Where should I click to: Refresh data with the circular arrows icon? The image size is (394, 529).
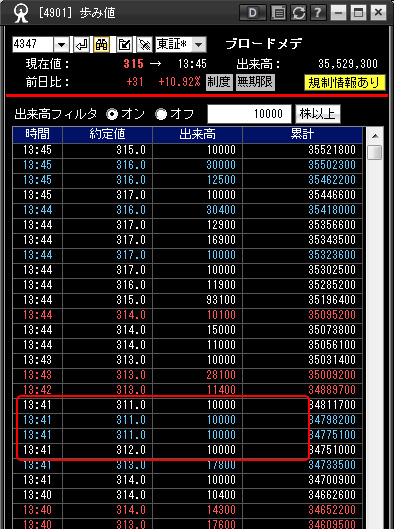click(298, 13)
